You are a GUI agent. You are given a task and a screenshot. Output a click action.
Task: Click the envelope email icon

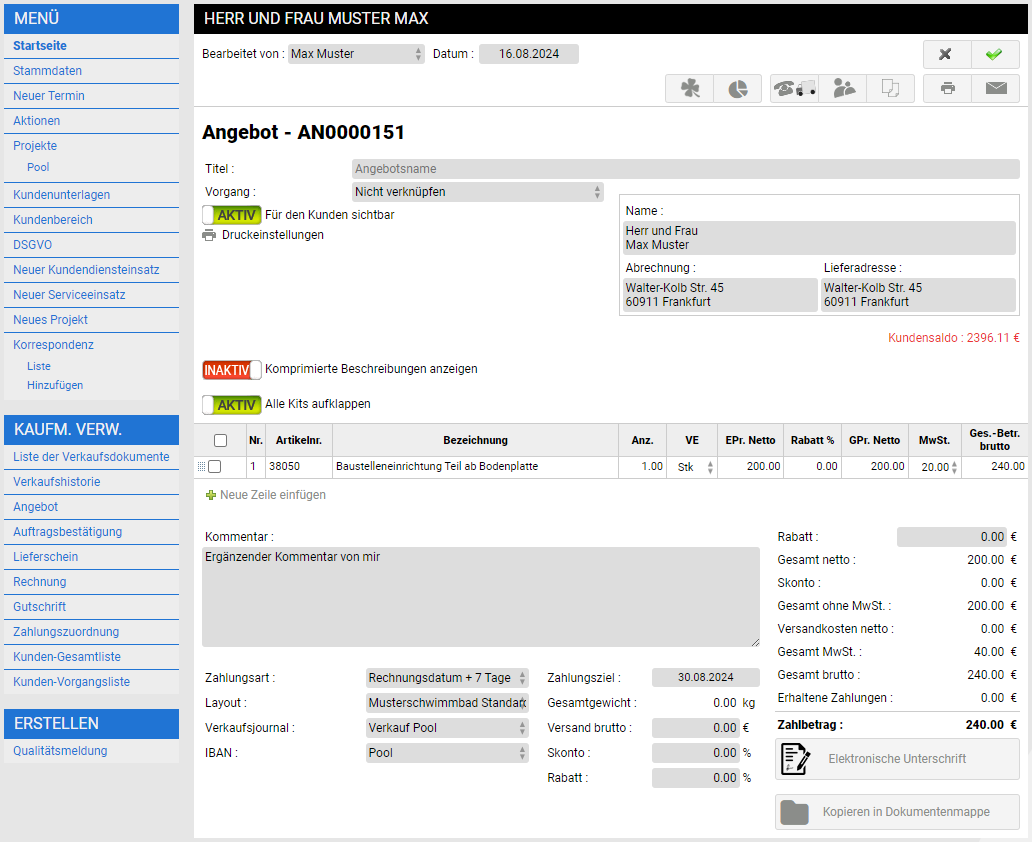click(995, 88)
